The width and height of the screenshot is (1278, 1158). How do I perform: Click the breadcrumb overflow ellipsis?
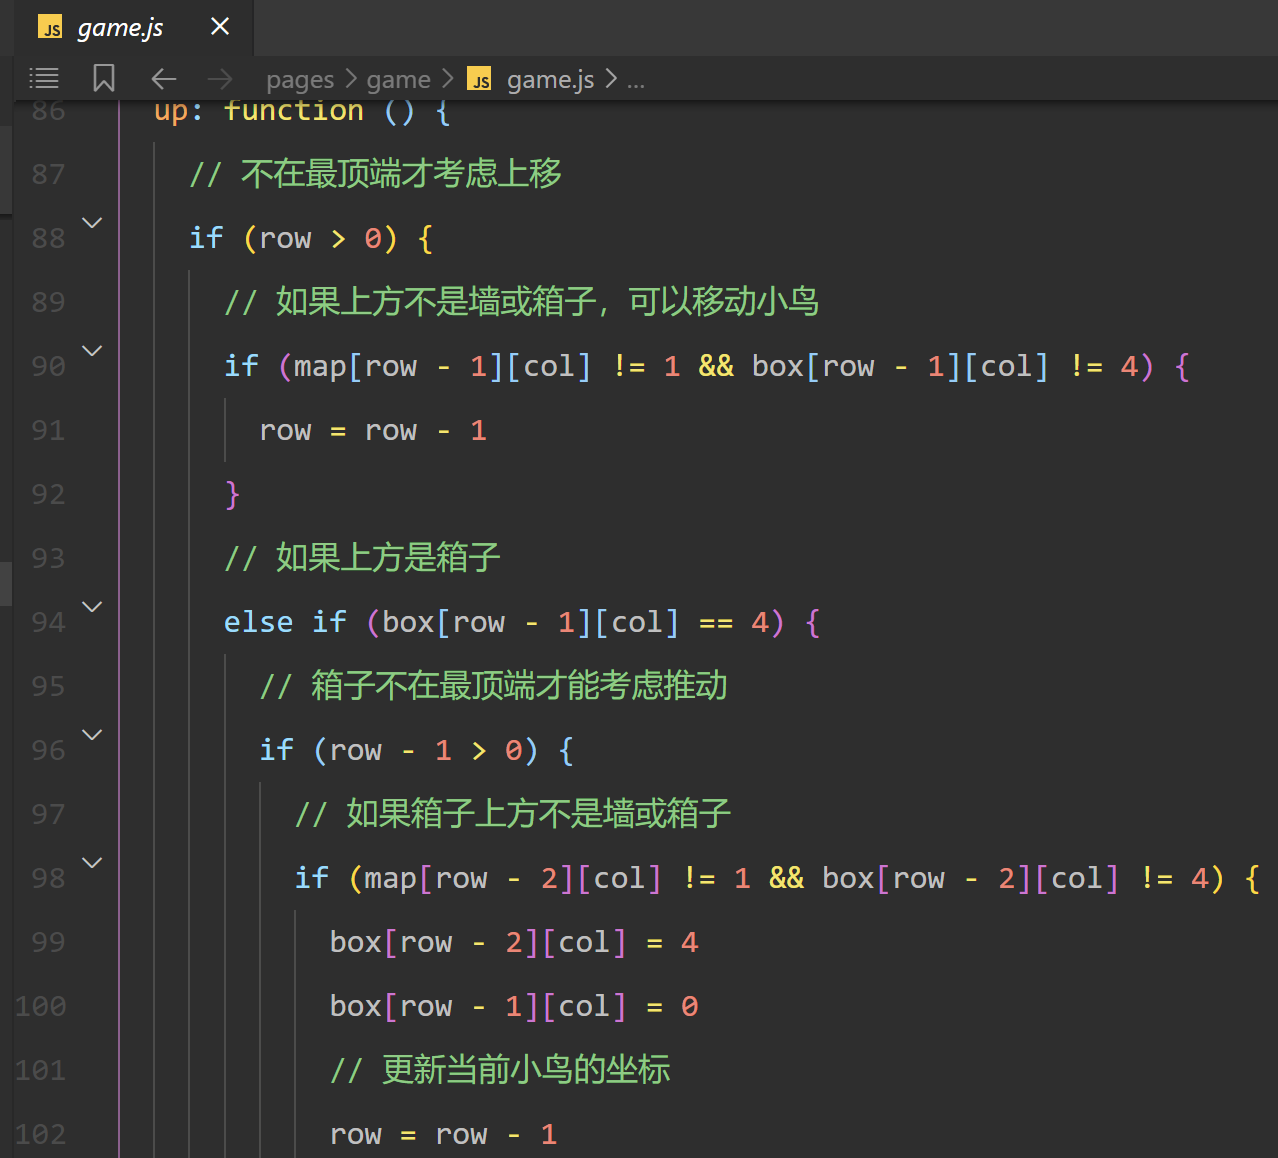(x=636, y=80)
